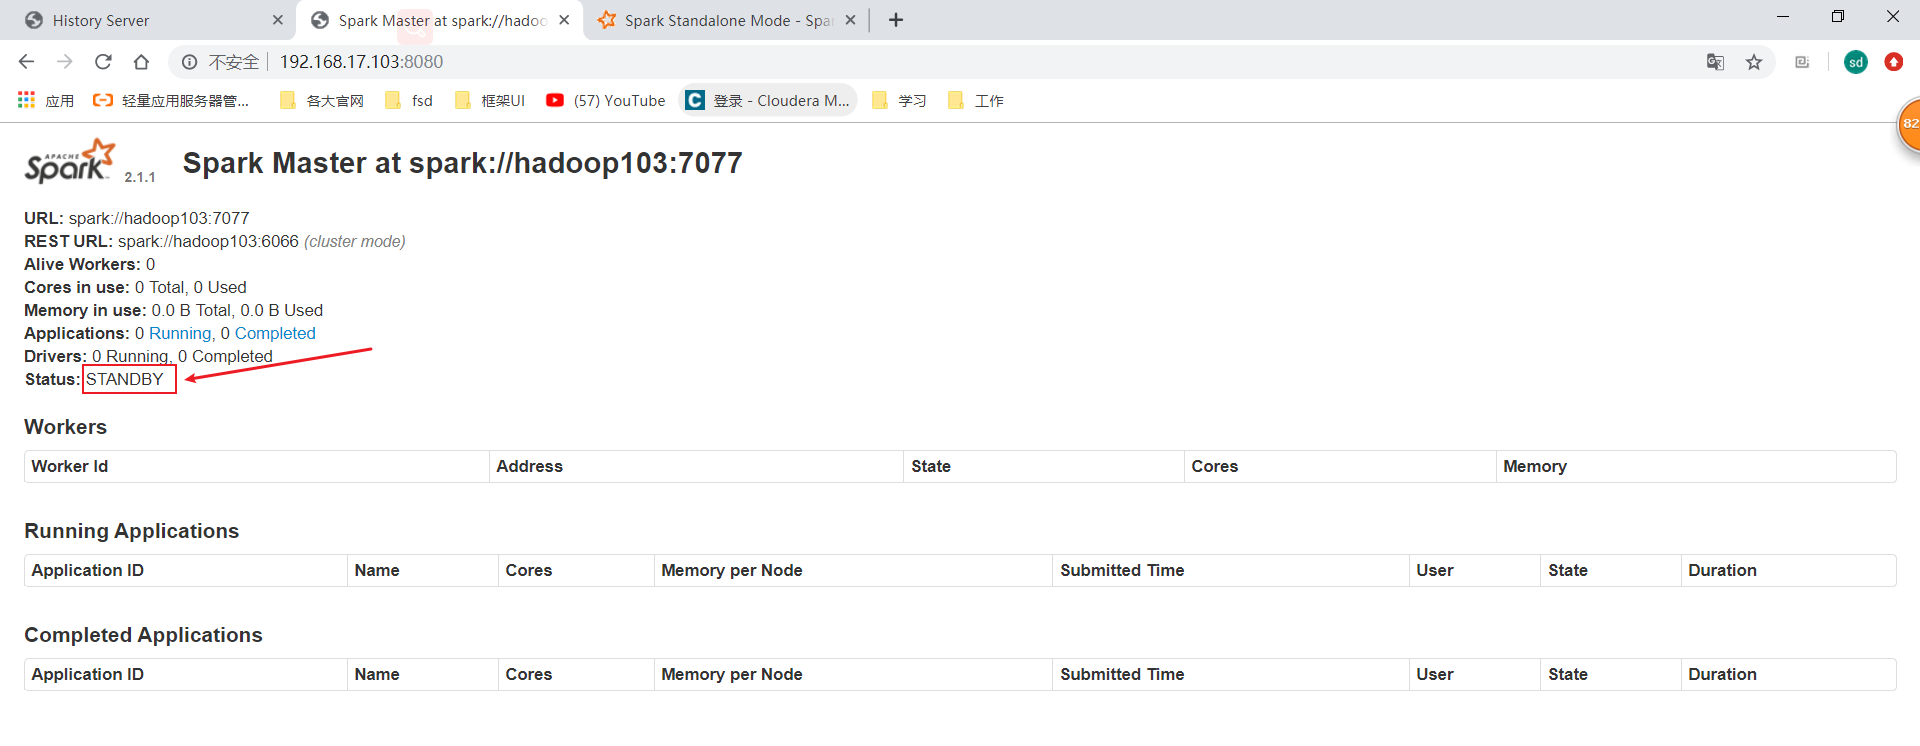Image resolution: width=1920 pixels, height=746 pixels.
Task: Close the Spark Standalone Mode tab
Action: coord(850,20)
